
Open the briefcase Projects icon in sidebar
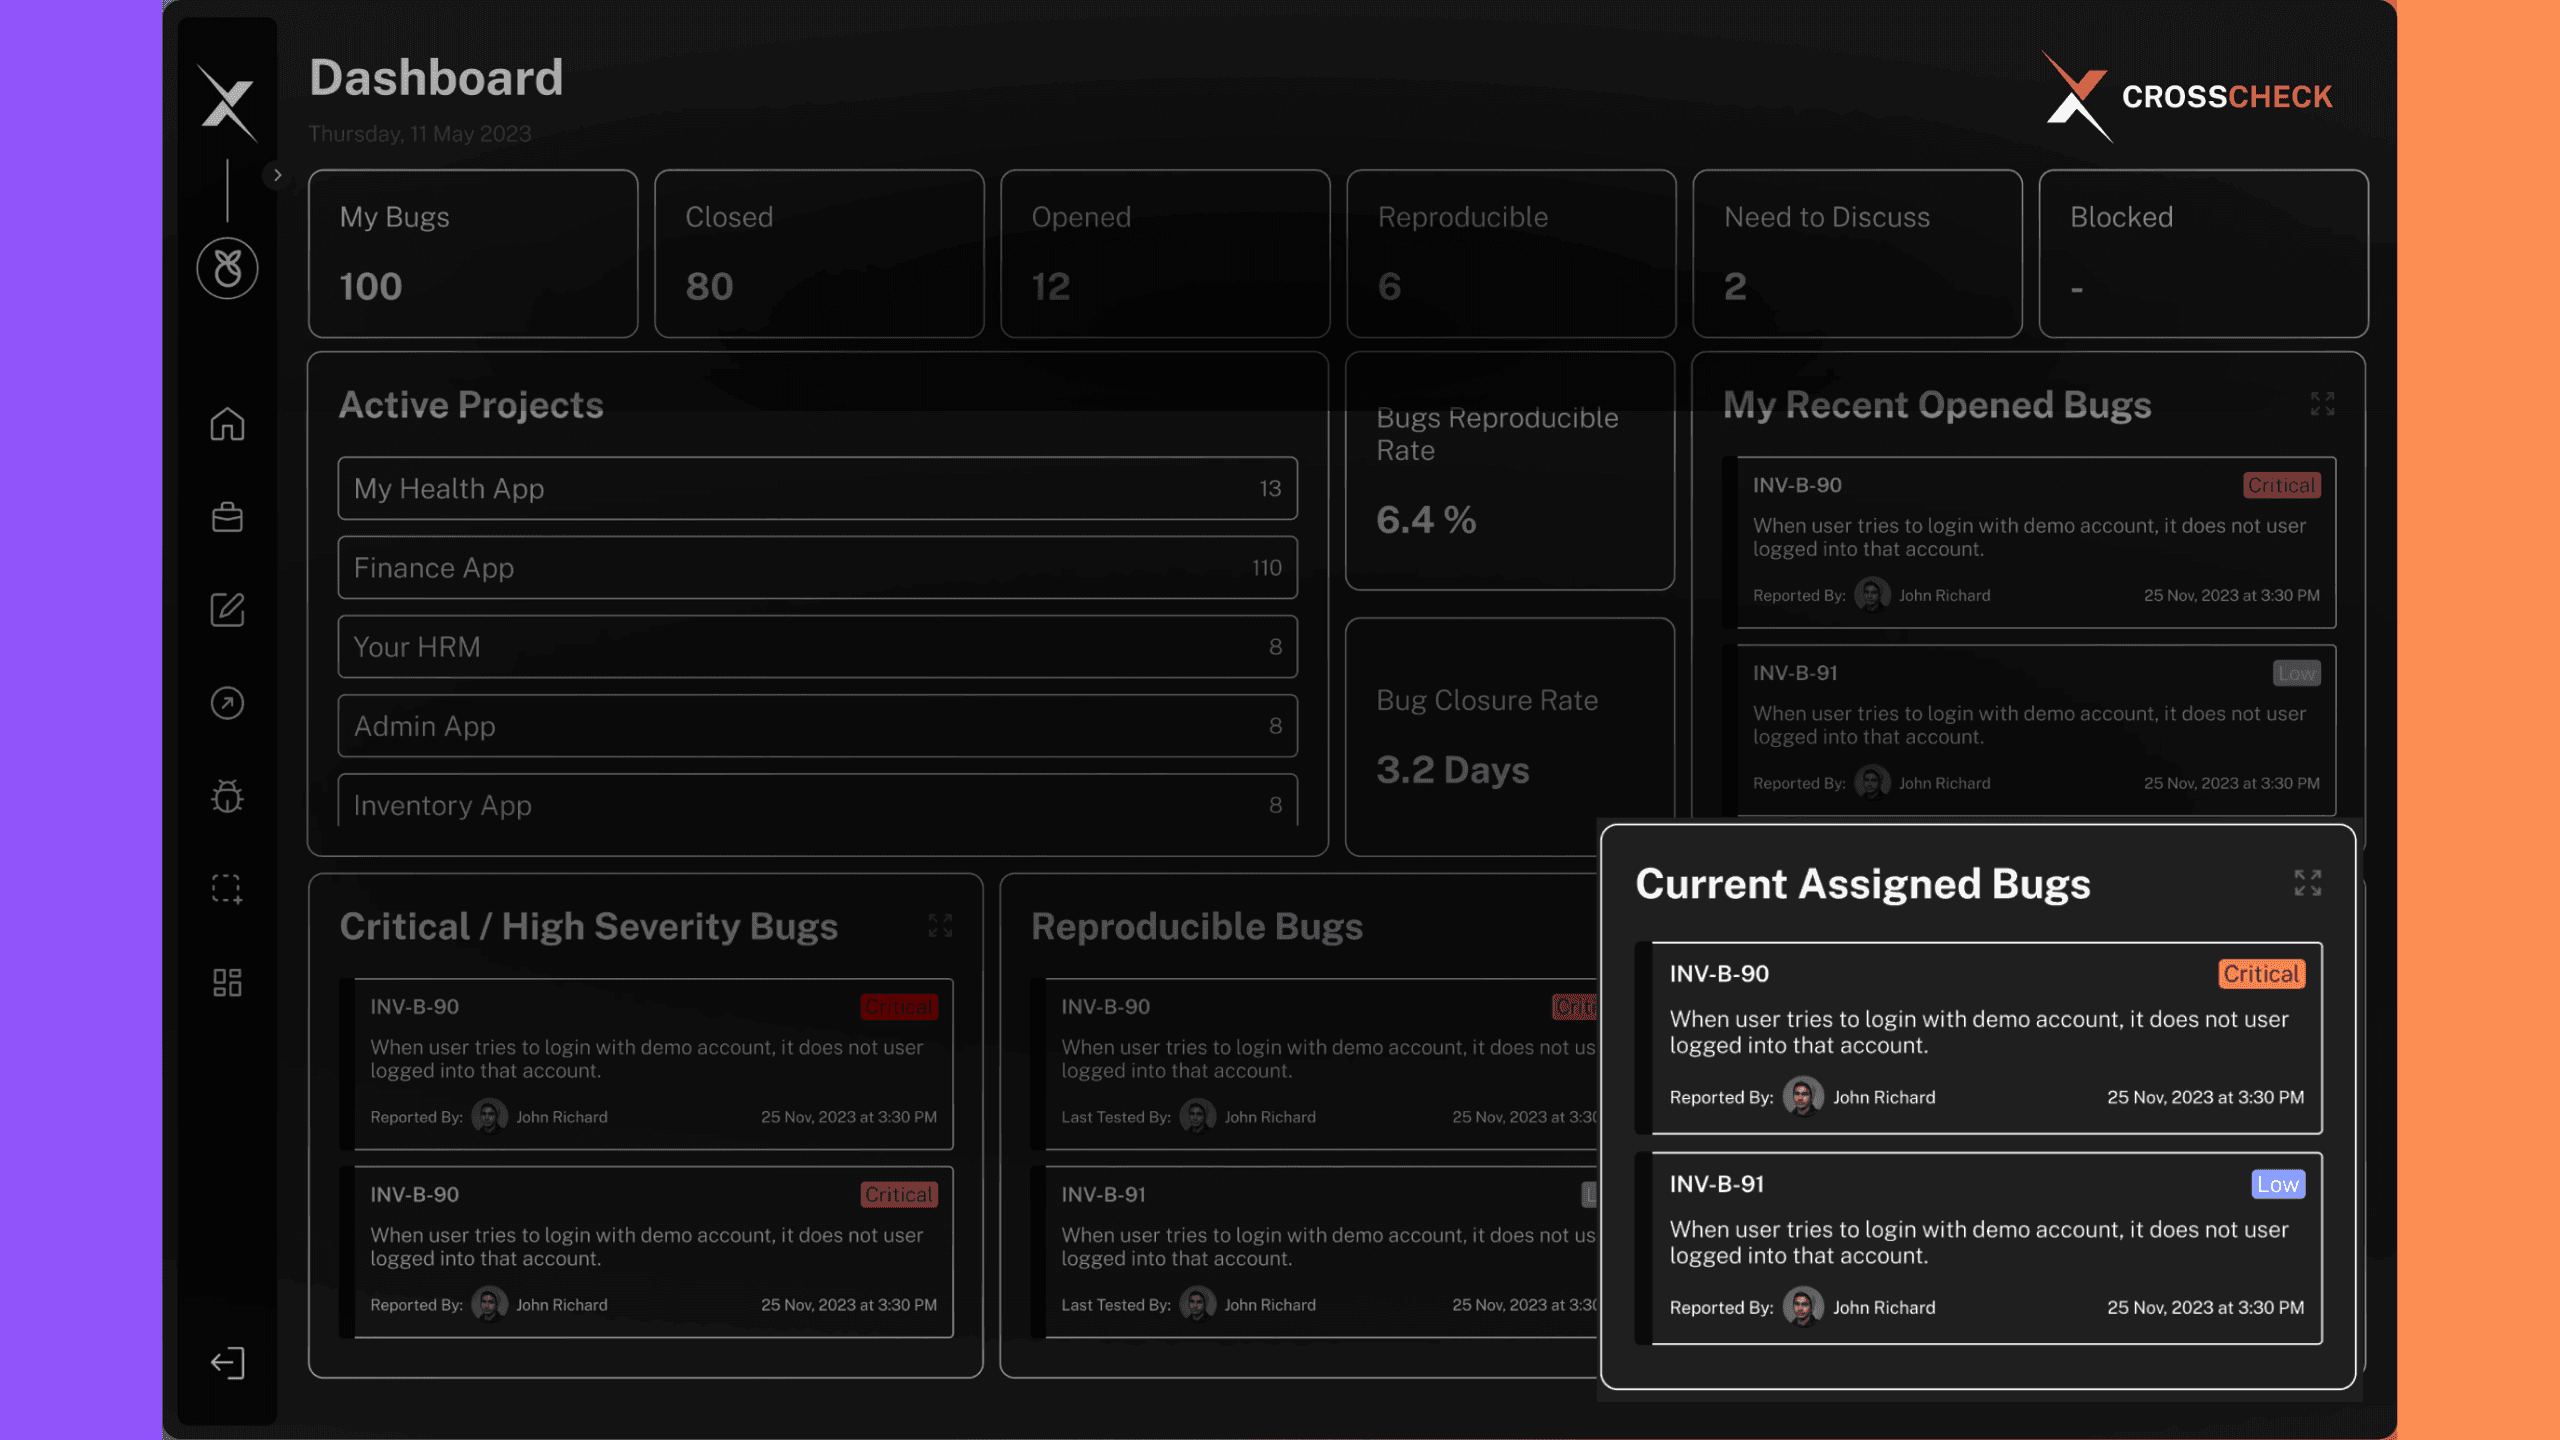pyautogui.click(x=227, y=517)
